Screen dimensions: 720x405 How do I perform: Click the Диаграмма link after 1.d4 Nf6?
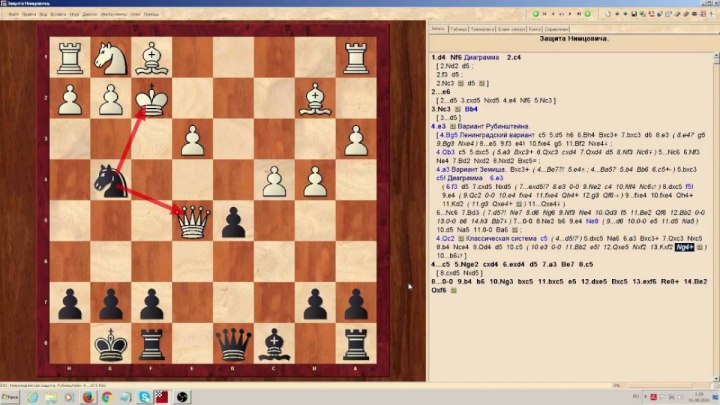[x=483, y=57]
